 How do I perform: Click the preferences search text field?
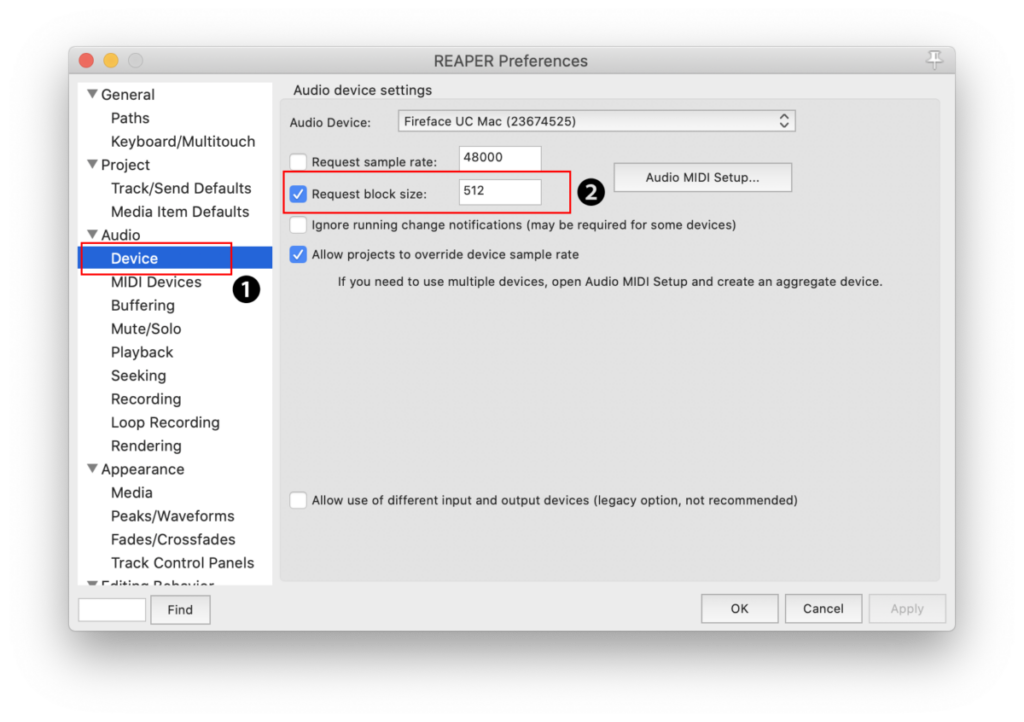click(112, 609)
